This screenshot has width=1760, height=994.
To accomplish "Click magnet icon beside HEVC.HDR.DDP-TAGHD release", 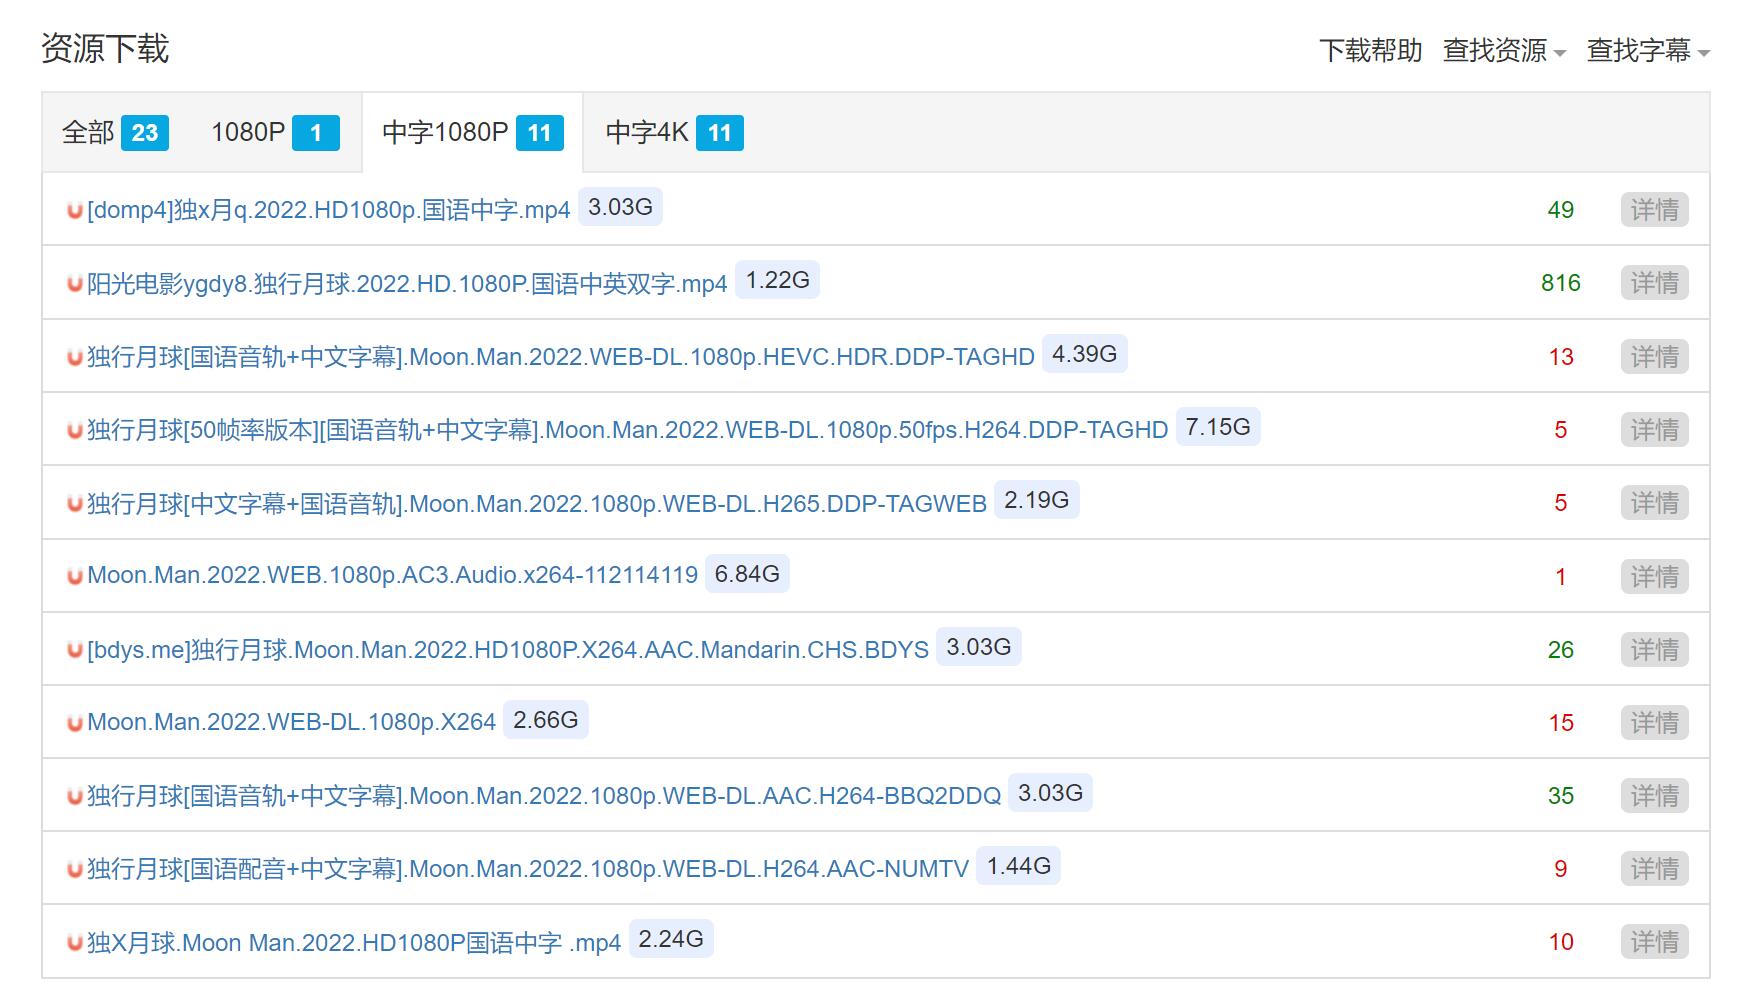I will pyautogui.click(x=74, y=358).
